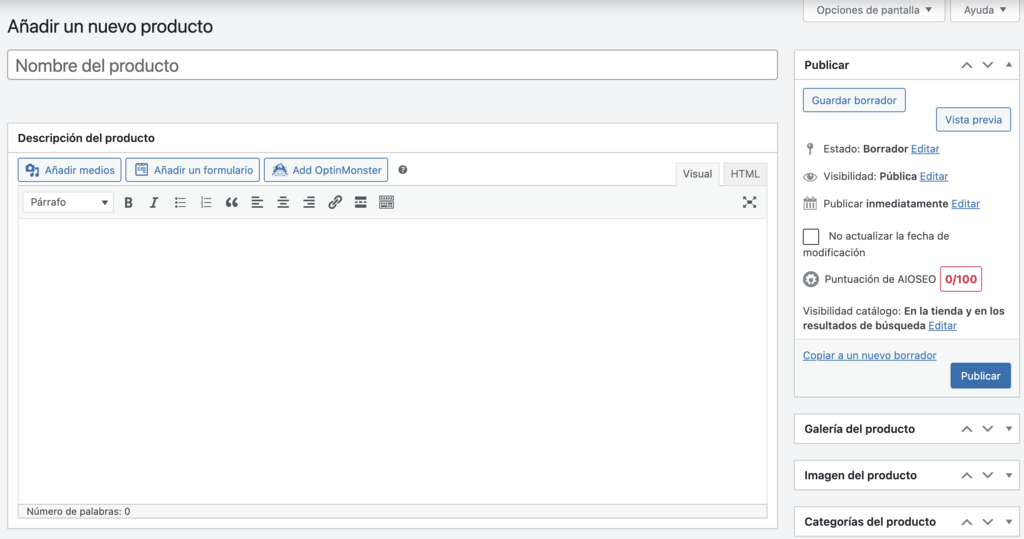1024x539 pixels.
Task: Open the Párrafo format dropdown
Action: pos(68,203)
